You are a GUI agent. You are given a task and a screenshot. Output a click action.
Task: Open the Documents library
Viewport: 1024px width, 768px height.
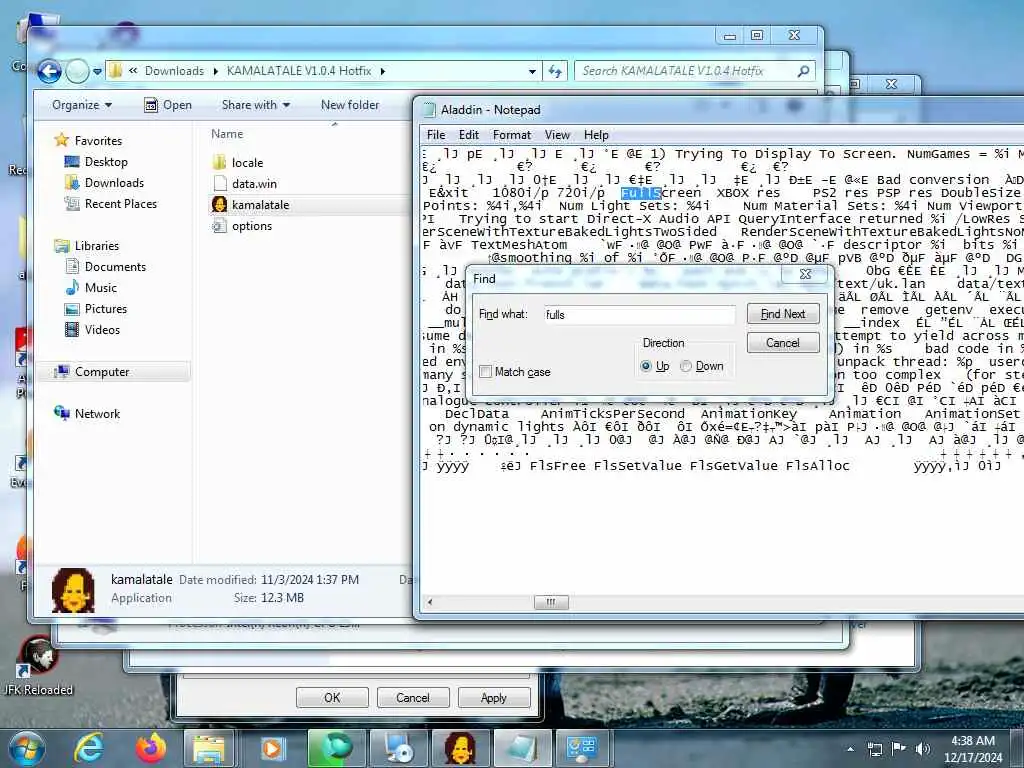tap(115, 266)
